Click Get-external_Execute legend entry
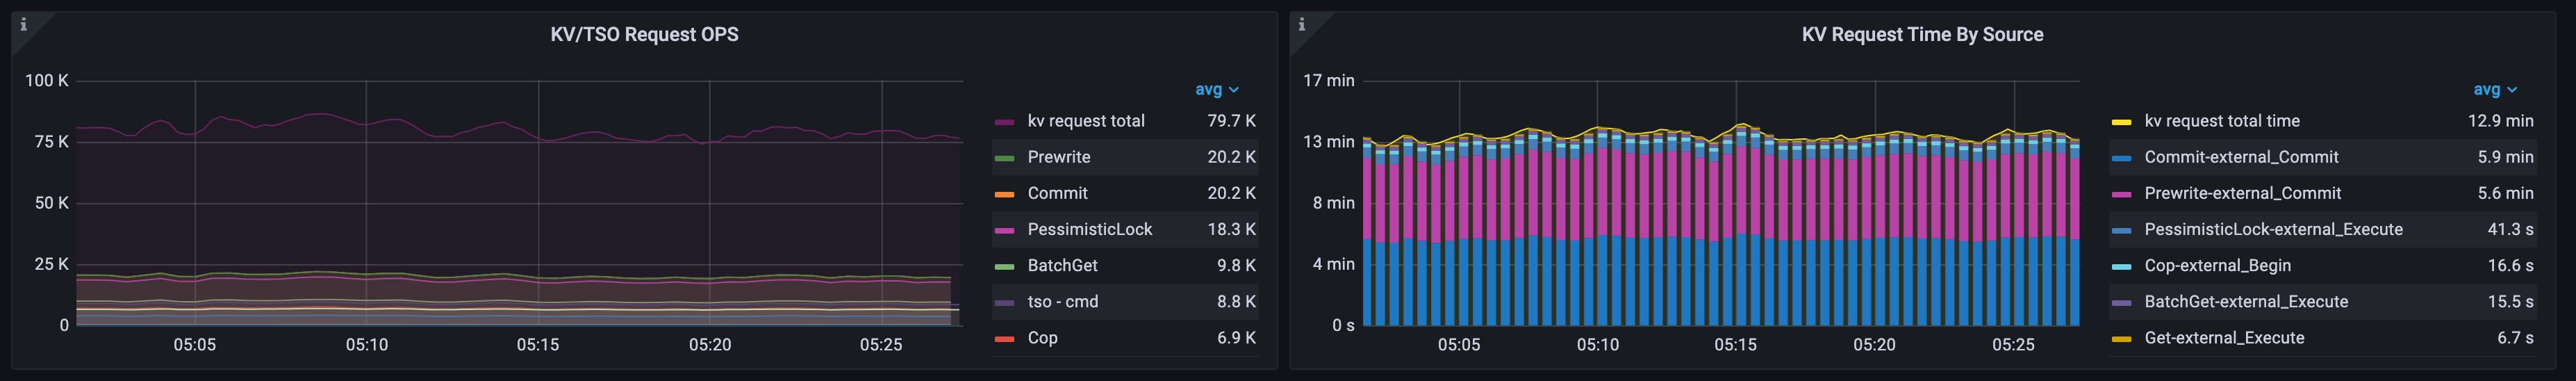Image resolution: width=2576 pixels, height=381 pixels. click(2224, 337)
